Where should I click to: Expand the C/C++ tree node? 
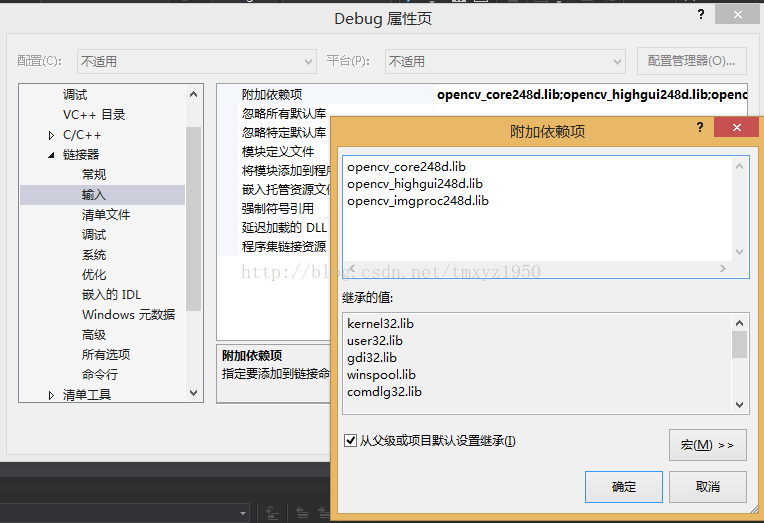pos(51,136)
